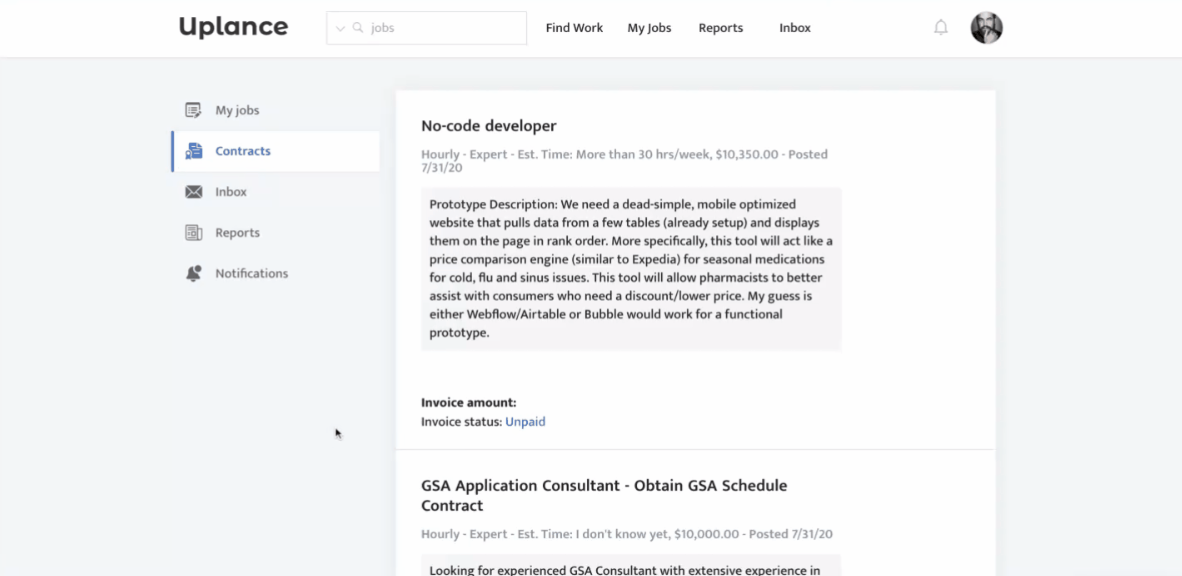Select the Contracts icon in sidebar
Viewport: 1182px width, 576px height.
tap(194, 151)
